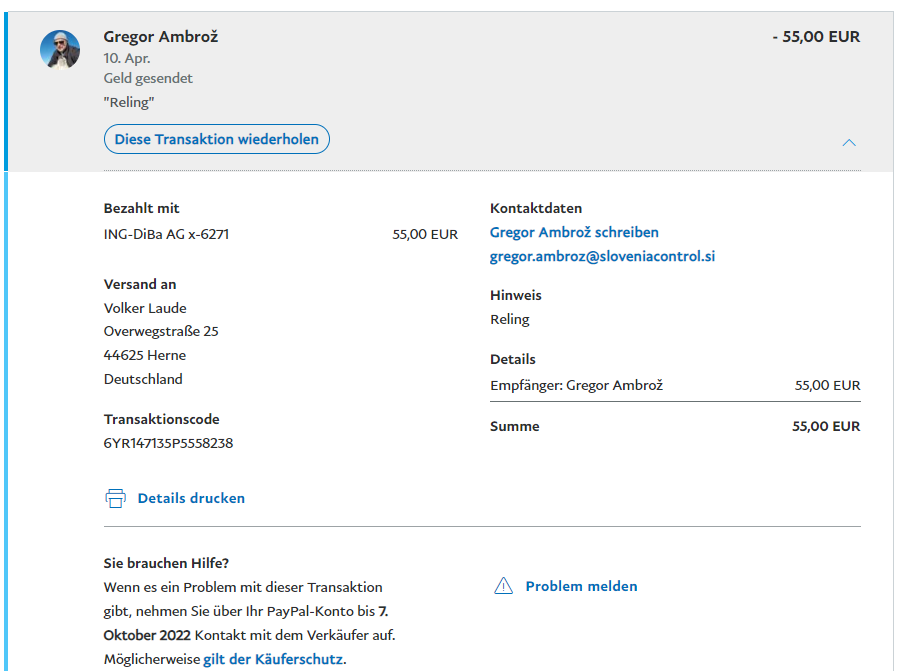Click the 'Summe' total label

click(x=514, y=426)
